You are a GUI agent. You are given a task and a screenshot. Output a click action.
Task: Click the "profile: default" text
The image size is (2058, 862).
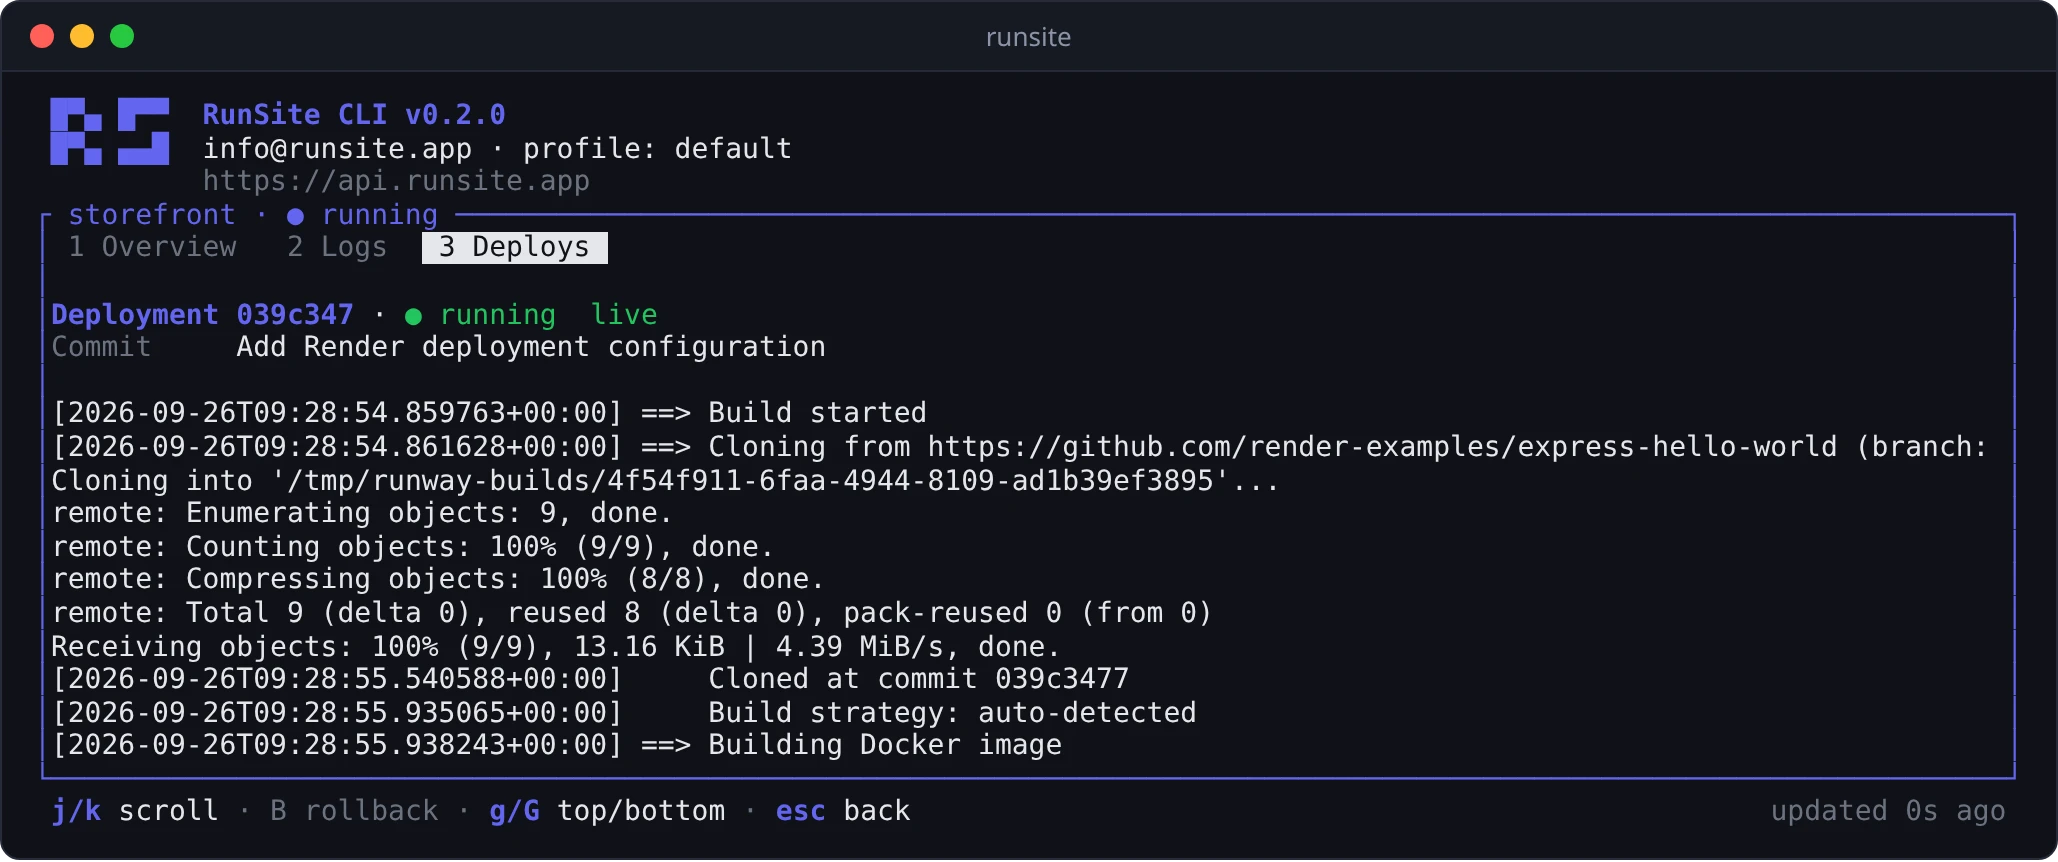tap(658, 148)
